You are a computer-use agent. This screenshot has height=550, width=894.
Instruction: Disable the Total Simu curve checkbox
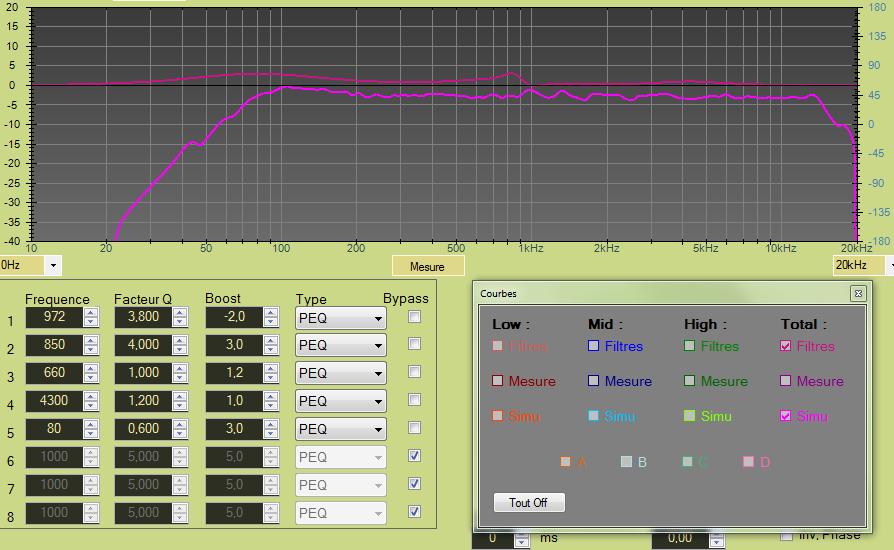pos(785,416)
